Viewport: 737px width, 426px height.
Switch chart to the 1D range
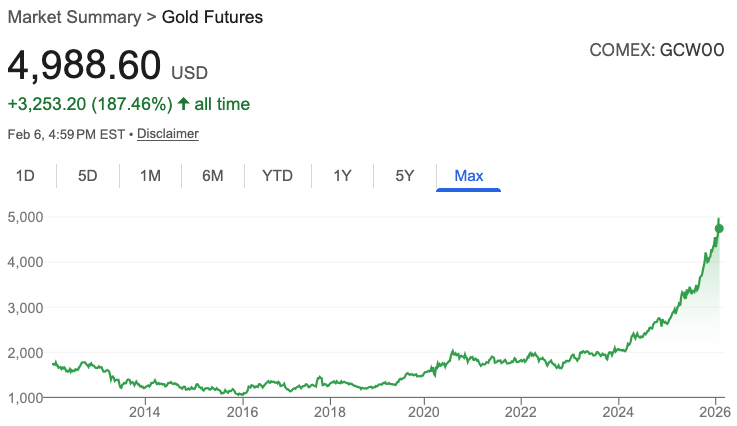click(x=25, y=176)
